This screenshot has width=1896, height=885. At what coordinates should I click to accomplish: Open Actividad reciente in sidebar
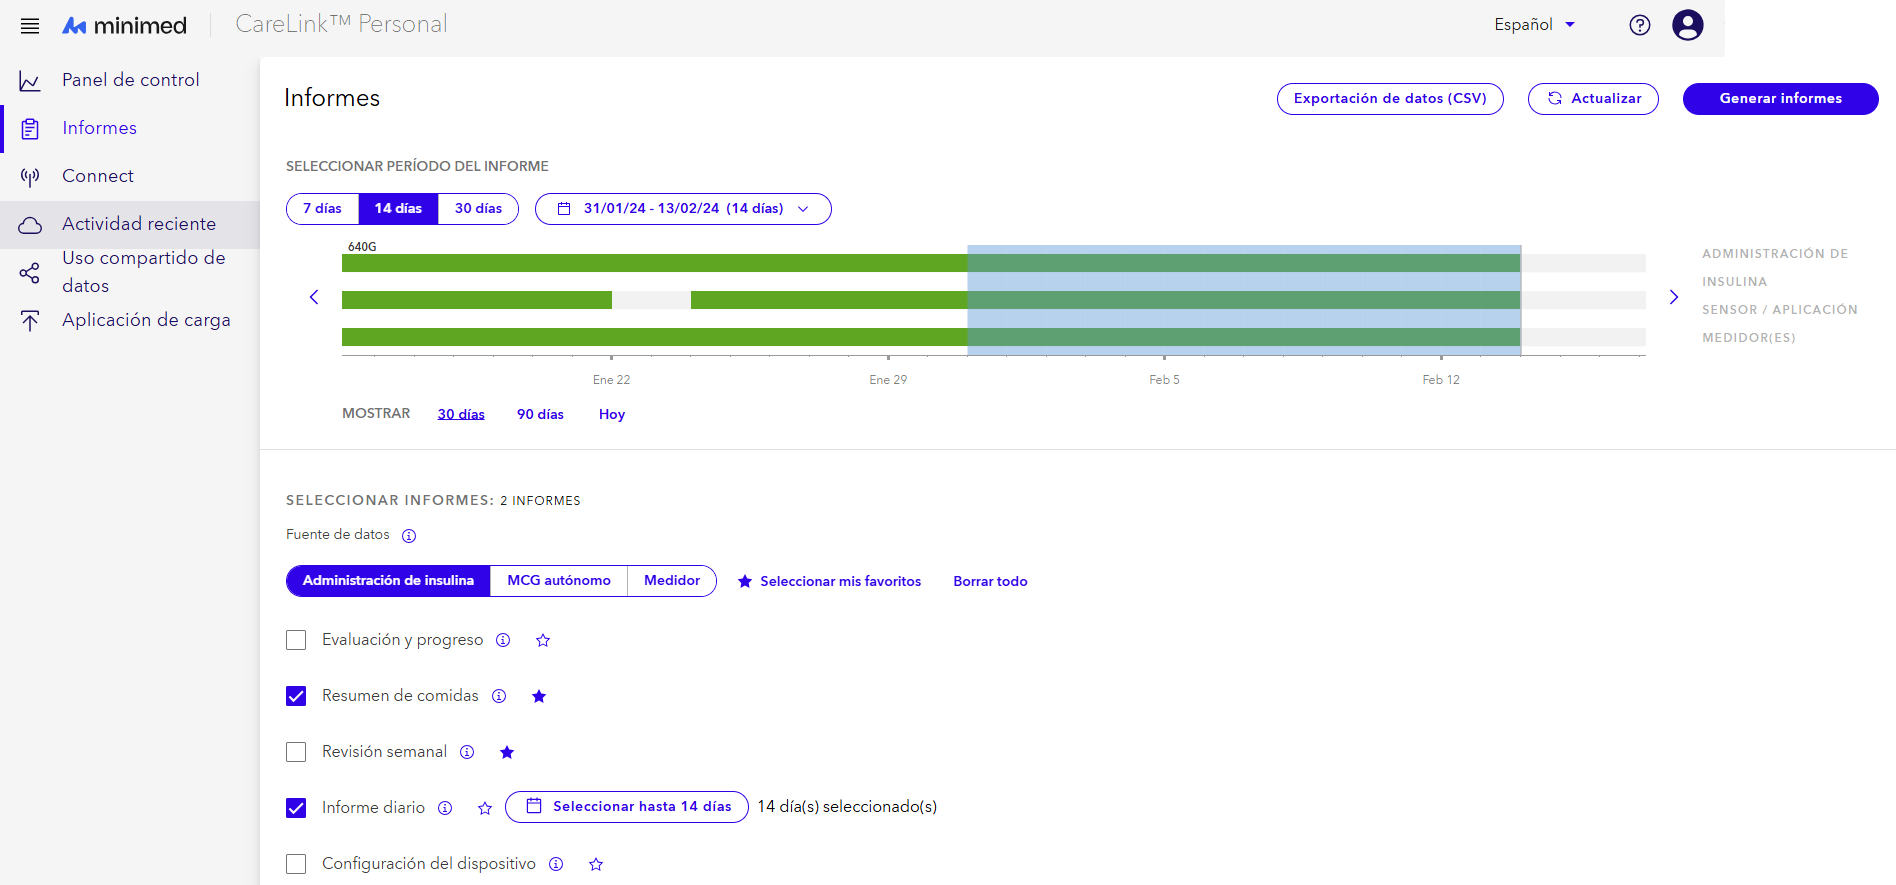coord(130,224)
